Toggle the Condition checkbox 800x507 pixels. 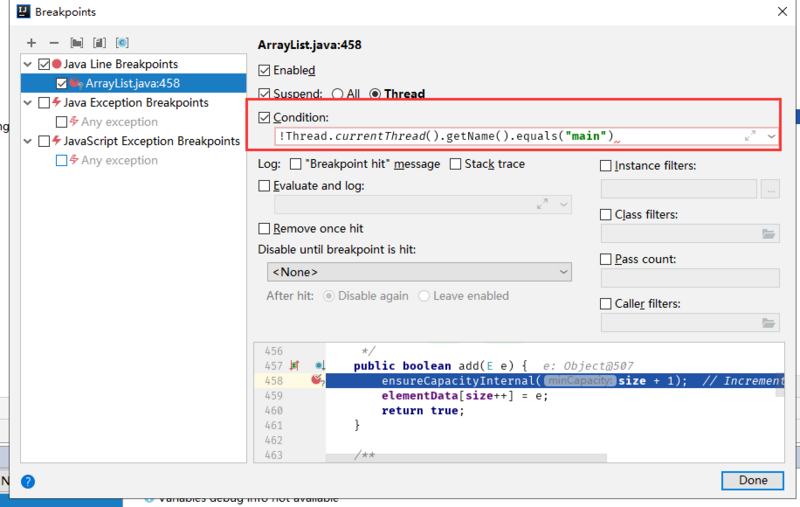point(264,118)
